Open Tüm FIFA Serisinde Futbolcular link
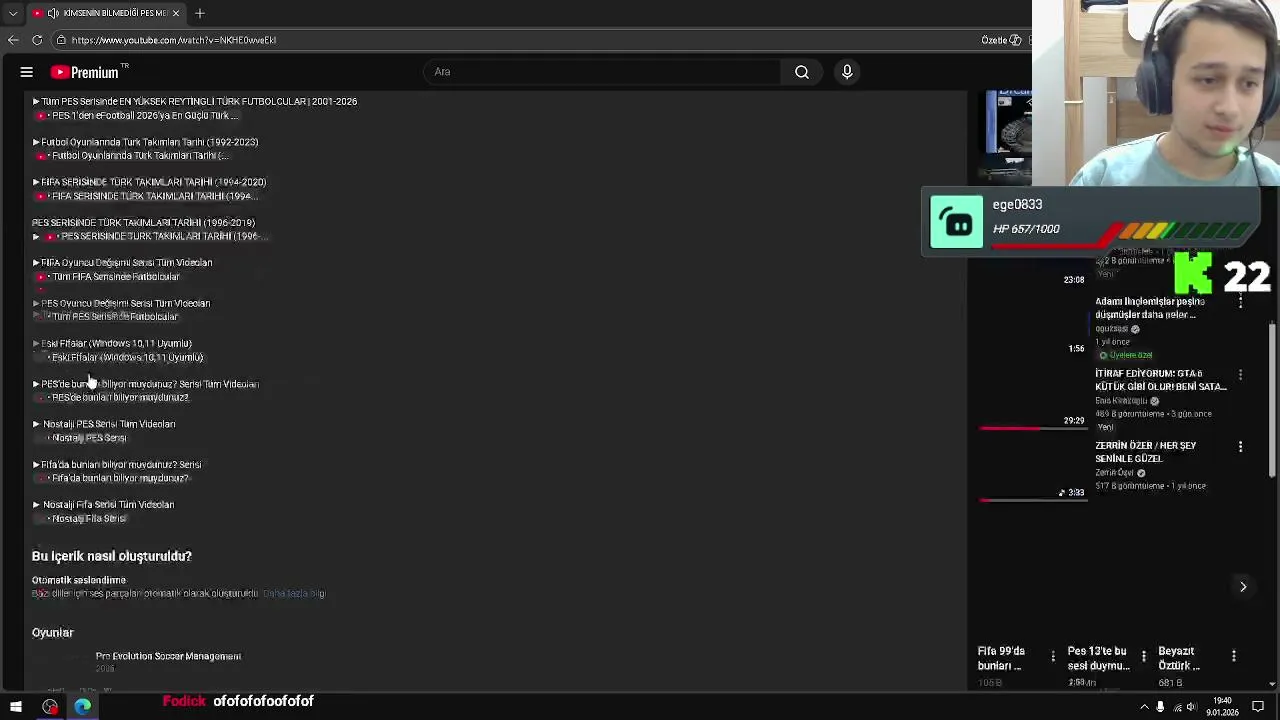Image resolution: width=1280 pixels, height=720 pixels. pos(116,276)
